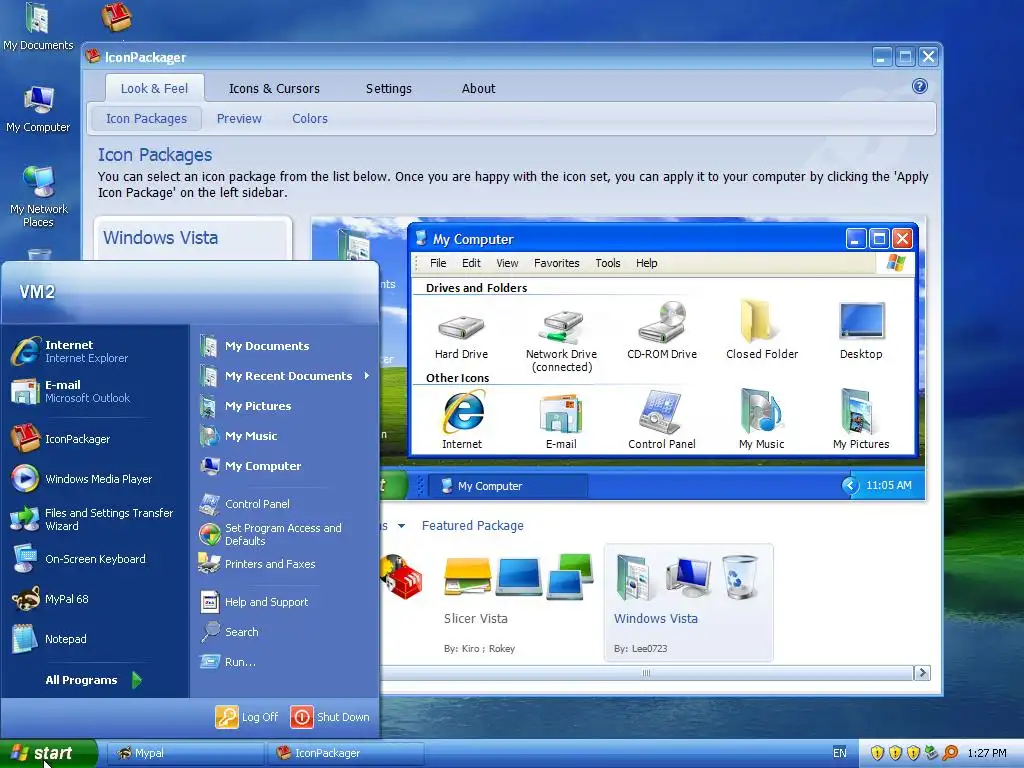Select the CD-ROM Drive preview icon
The height and width of the screenshot is (768, 1024).
pos(662,332)
